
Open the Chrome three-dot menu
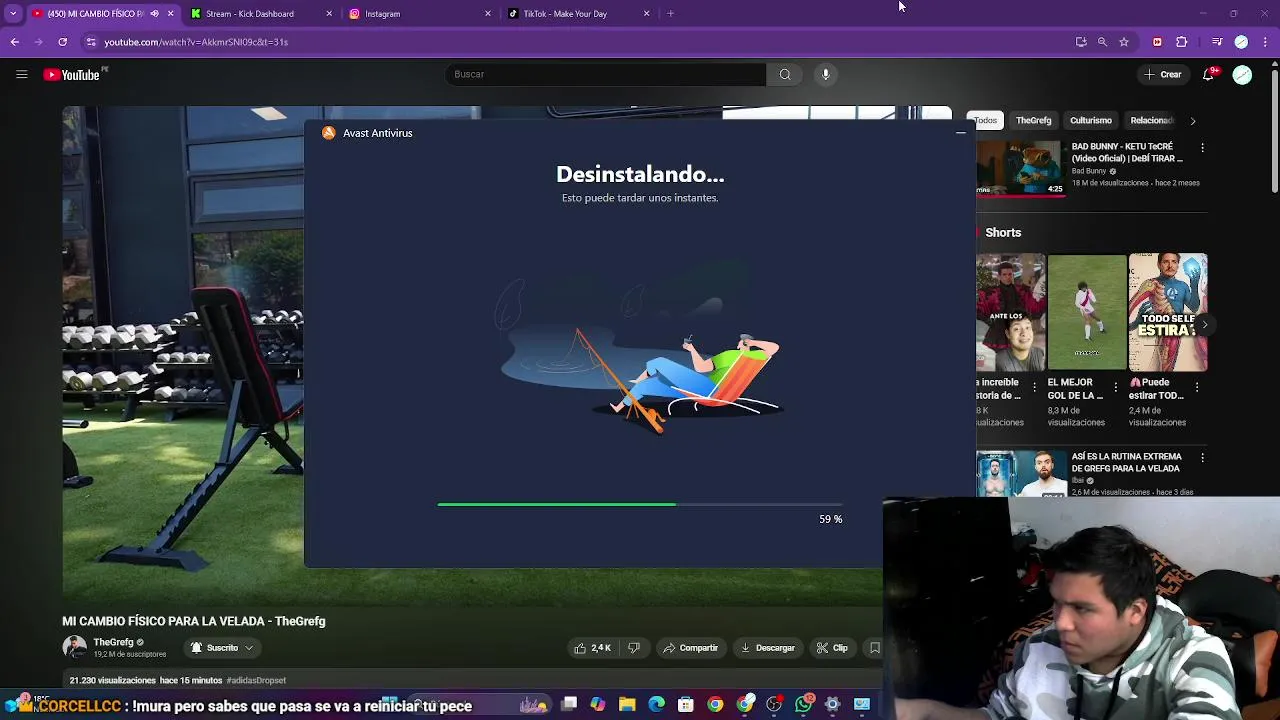(1266, 42)
